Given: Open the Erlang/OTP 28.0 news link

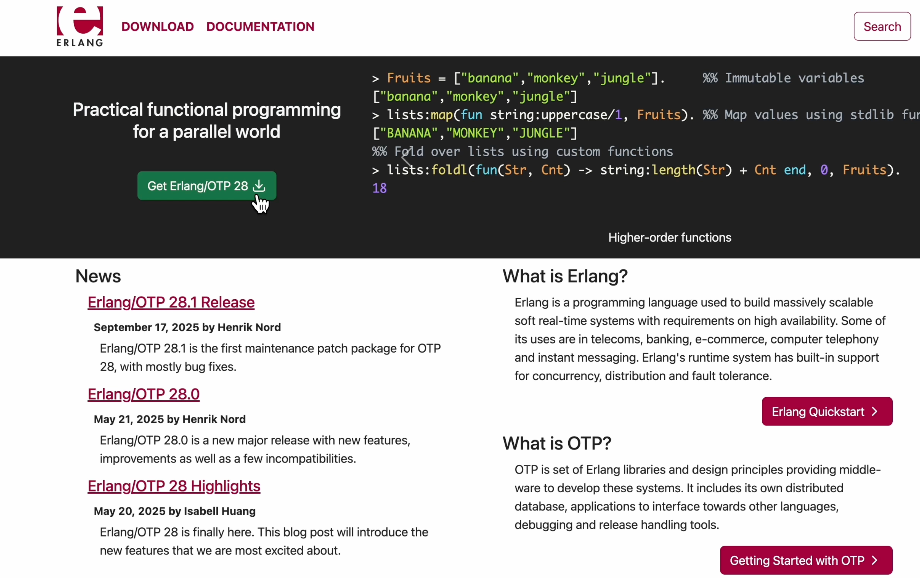Looking at the screenshot, I should click(x=143, y=394).
